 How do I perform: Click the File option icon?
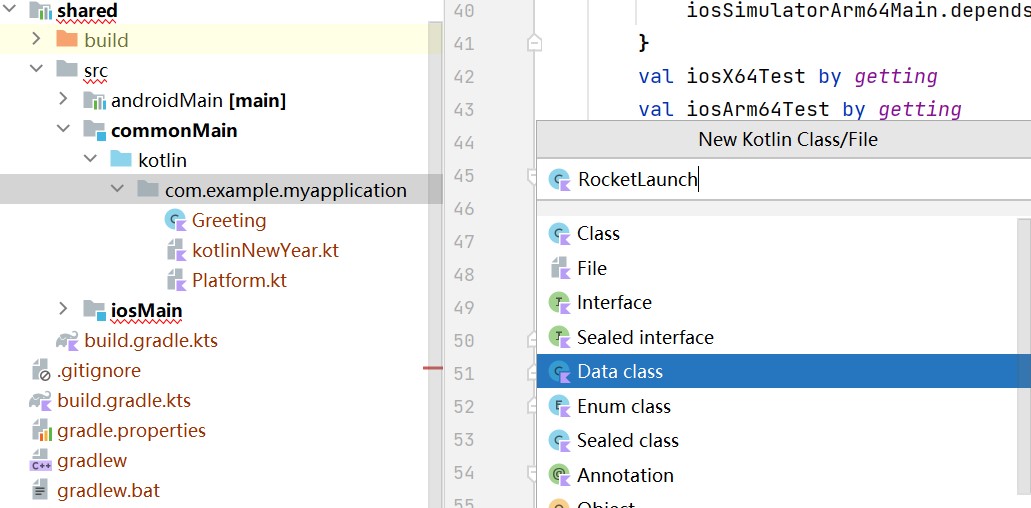tap(559, 268)
